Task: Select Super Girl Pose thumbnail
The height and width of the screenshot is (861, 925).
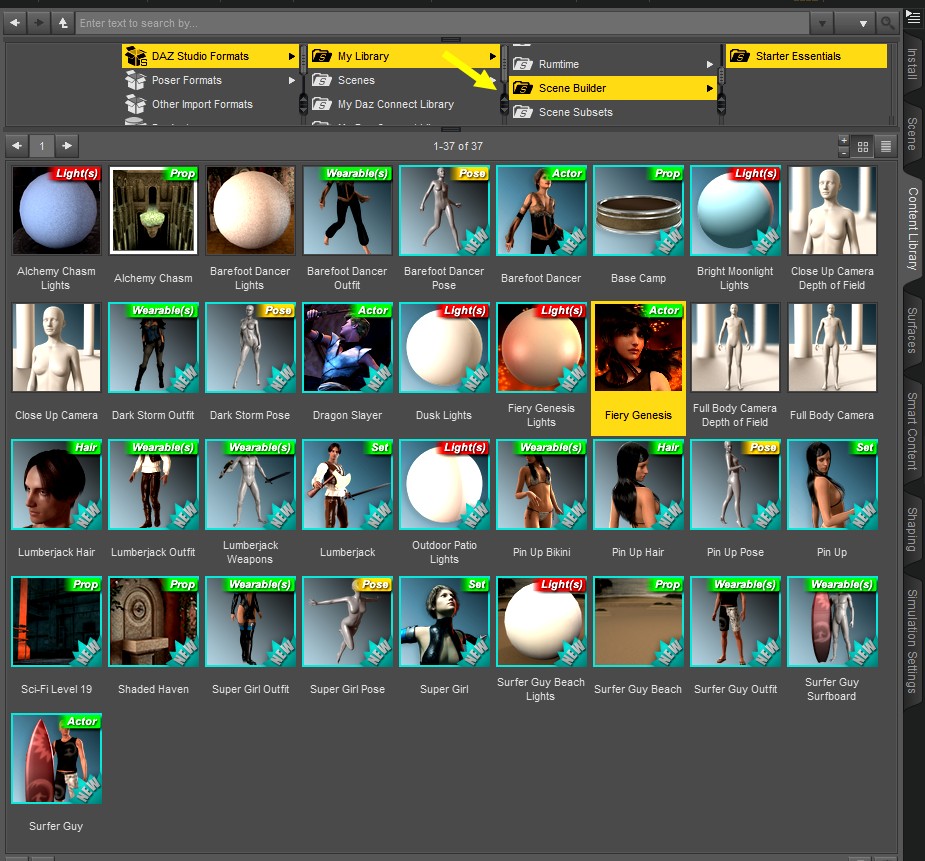Action: (x=347, y=622)
